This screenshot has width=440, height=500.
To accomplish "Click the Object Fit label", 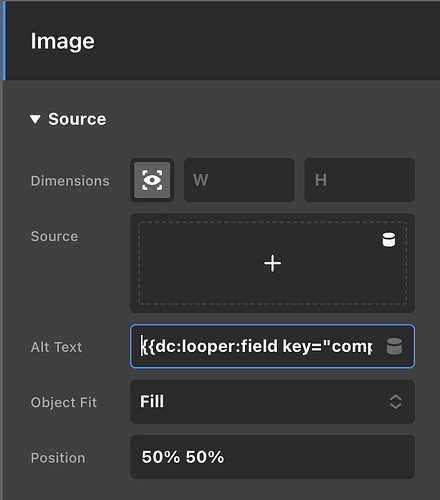I will point(64,403).
